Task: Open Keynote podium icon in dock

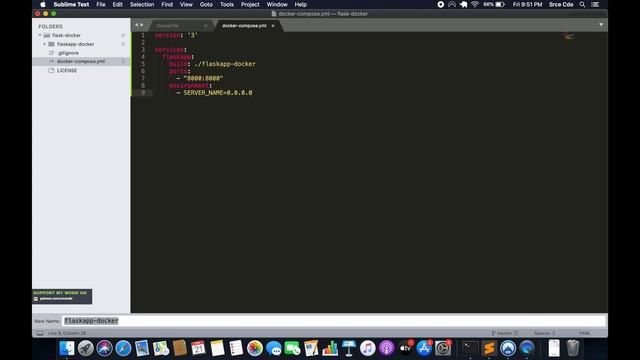Action: tap(349, 348)
